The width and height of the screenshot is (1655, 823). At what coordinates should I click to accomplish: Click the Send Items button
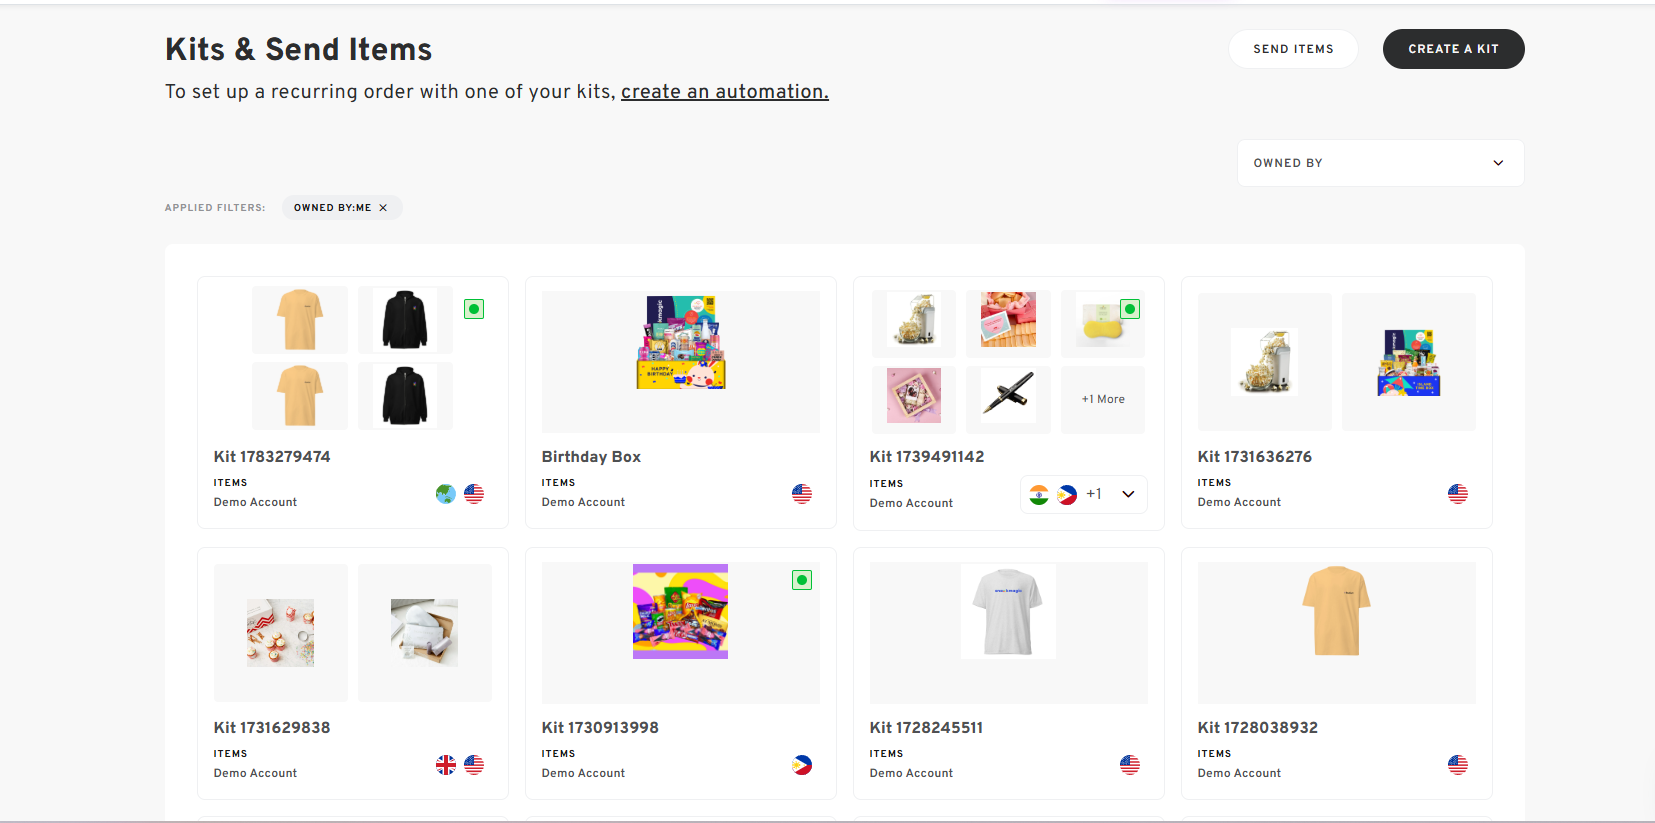(1293, 49)
